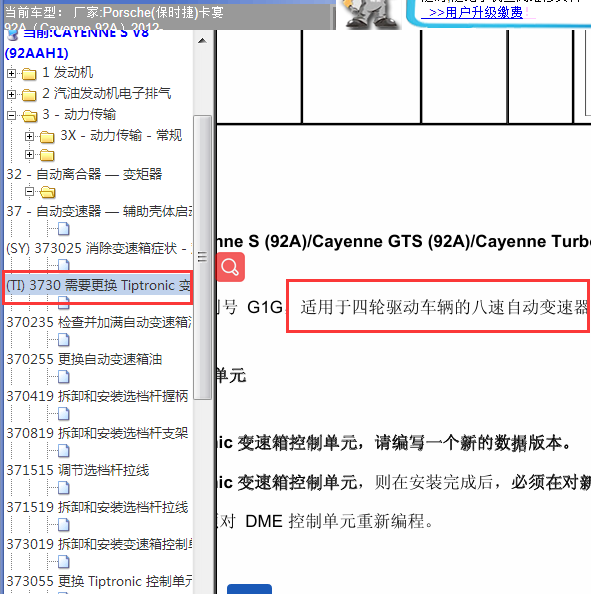Viewport: 591px width, 594px height.
Task: Select 32 - 自动离合器 — 变矩器 item
Action: coord(84,174)
